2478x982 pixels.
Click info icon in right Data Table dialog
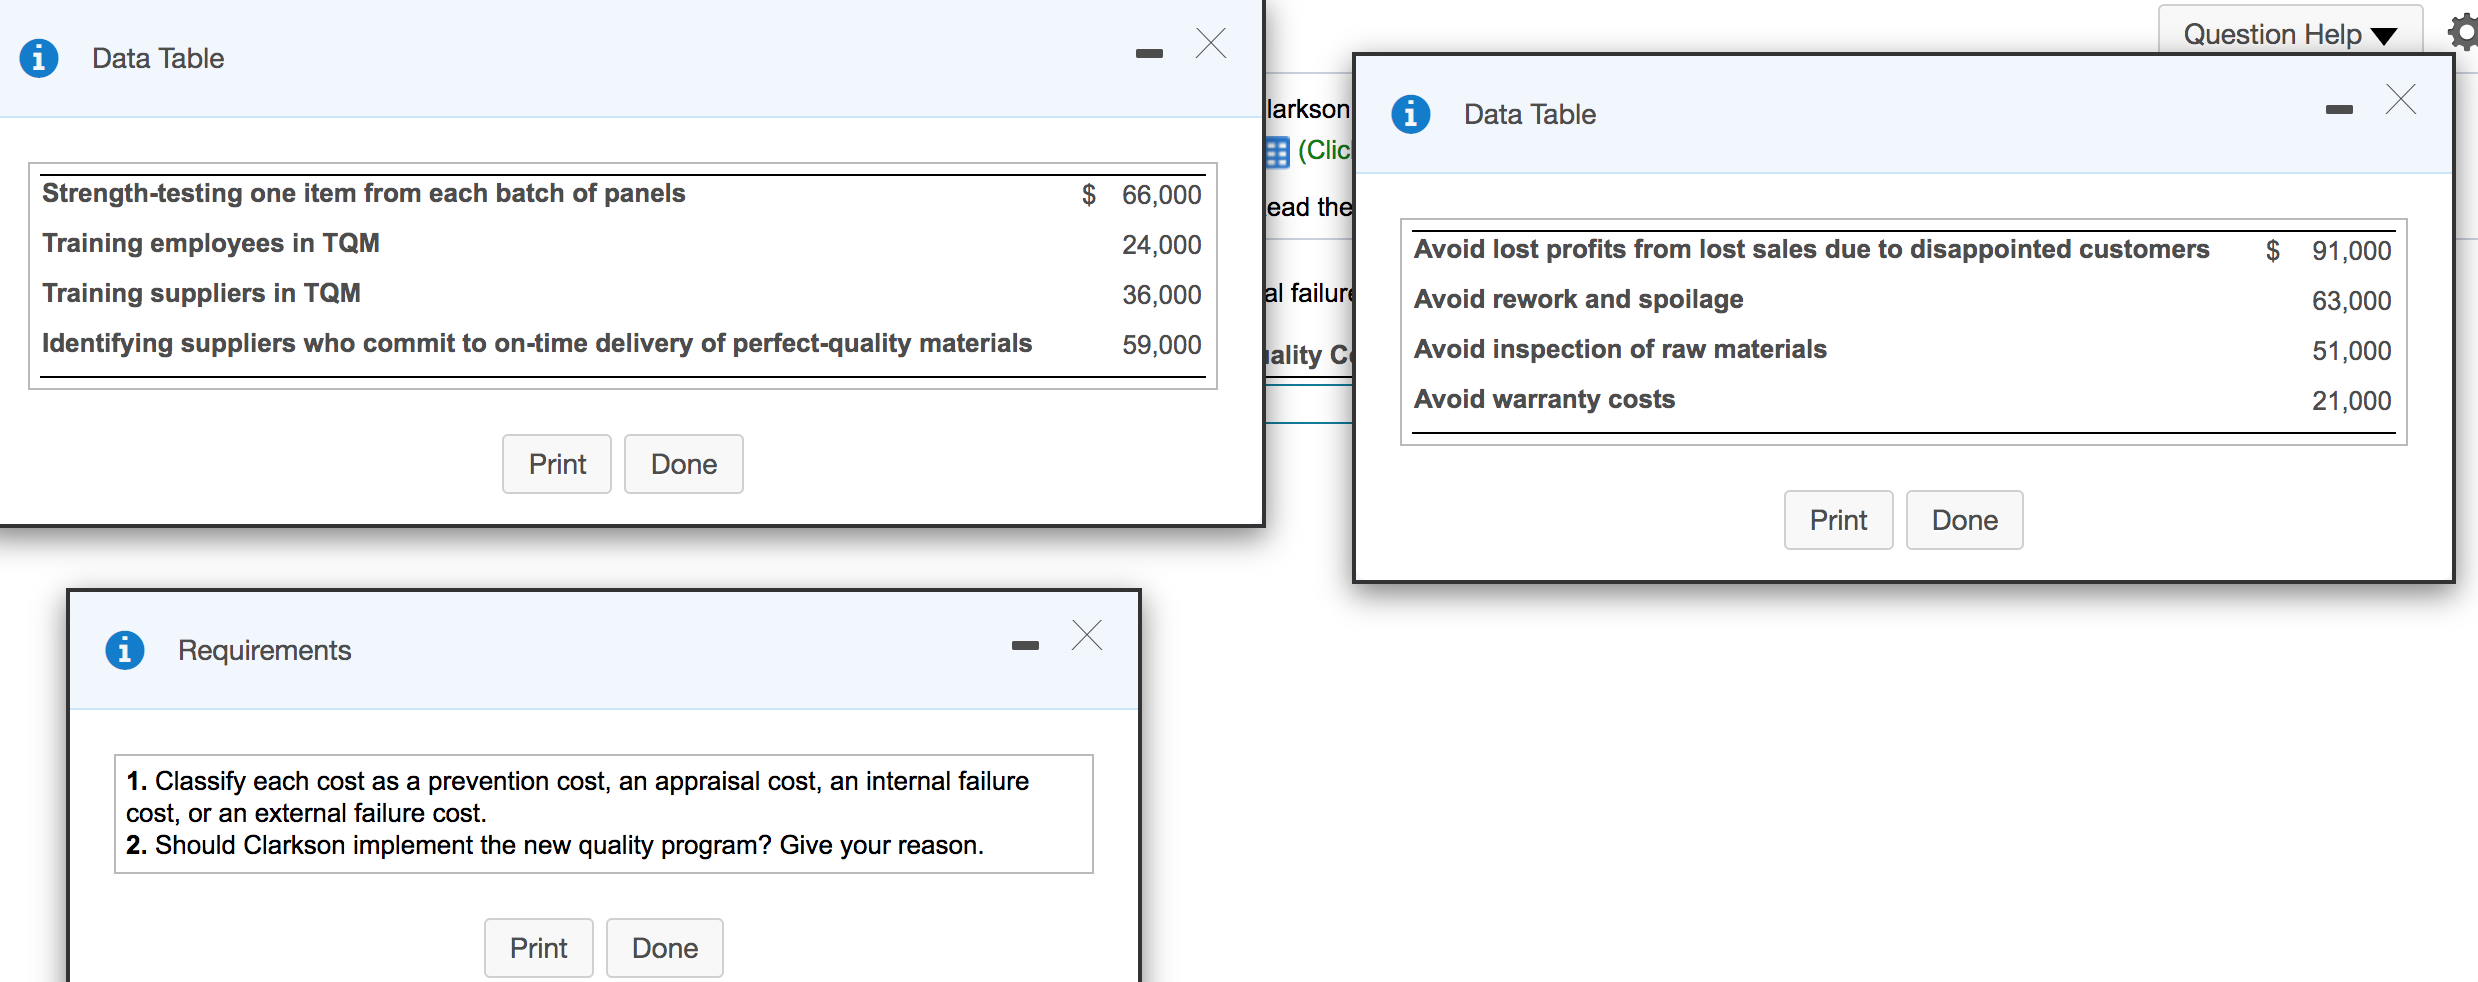point(1411,114)
